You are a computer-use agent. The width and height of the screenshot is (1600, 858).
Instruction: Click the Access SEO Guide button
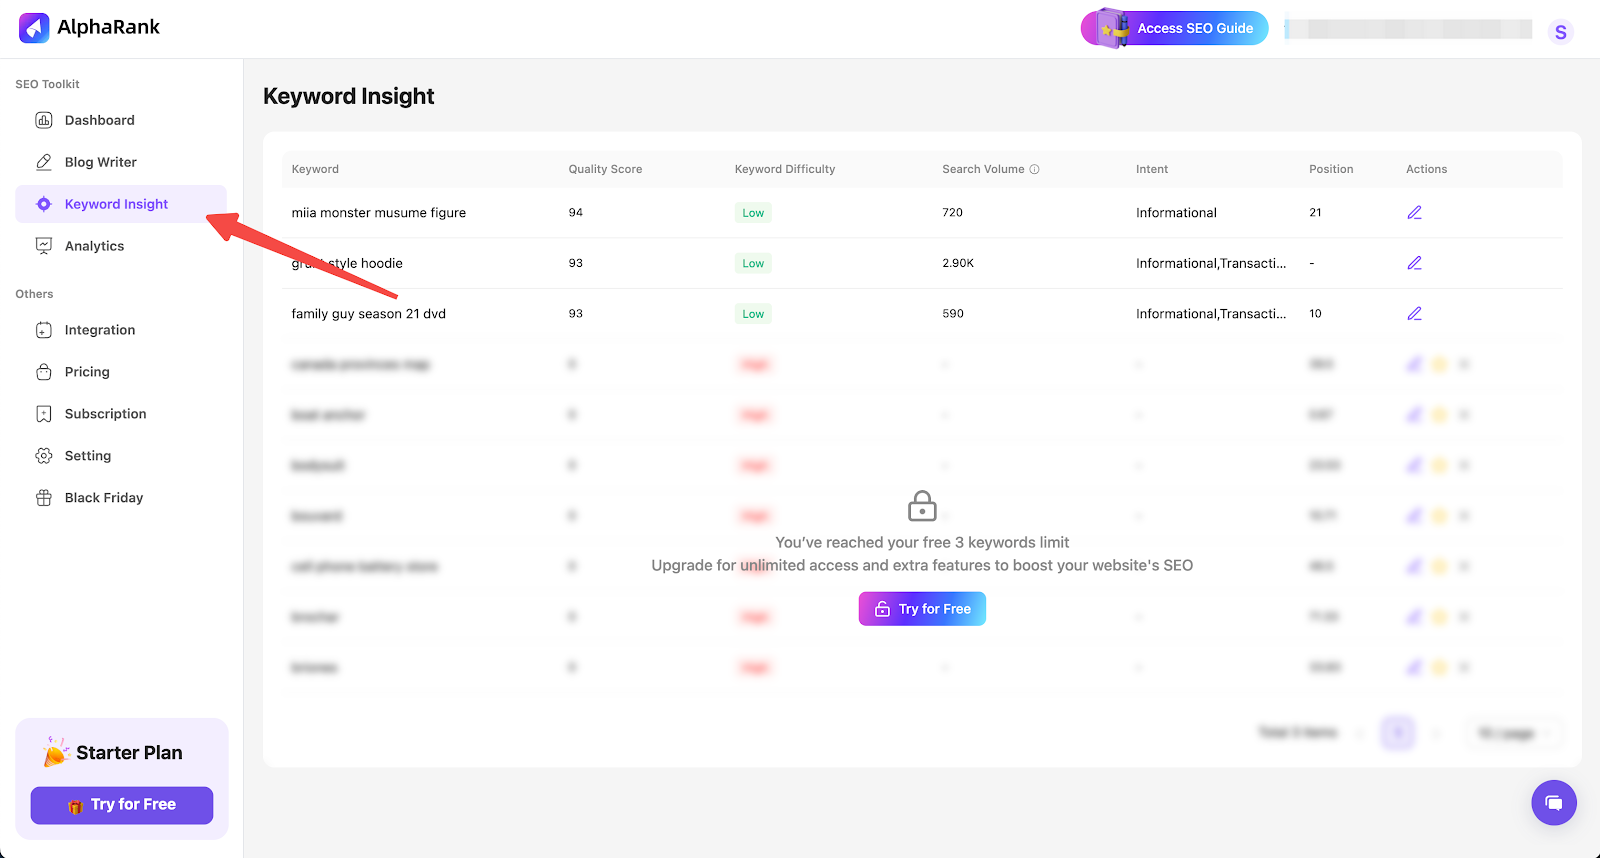[x=1175, y=28]
